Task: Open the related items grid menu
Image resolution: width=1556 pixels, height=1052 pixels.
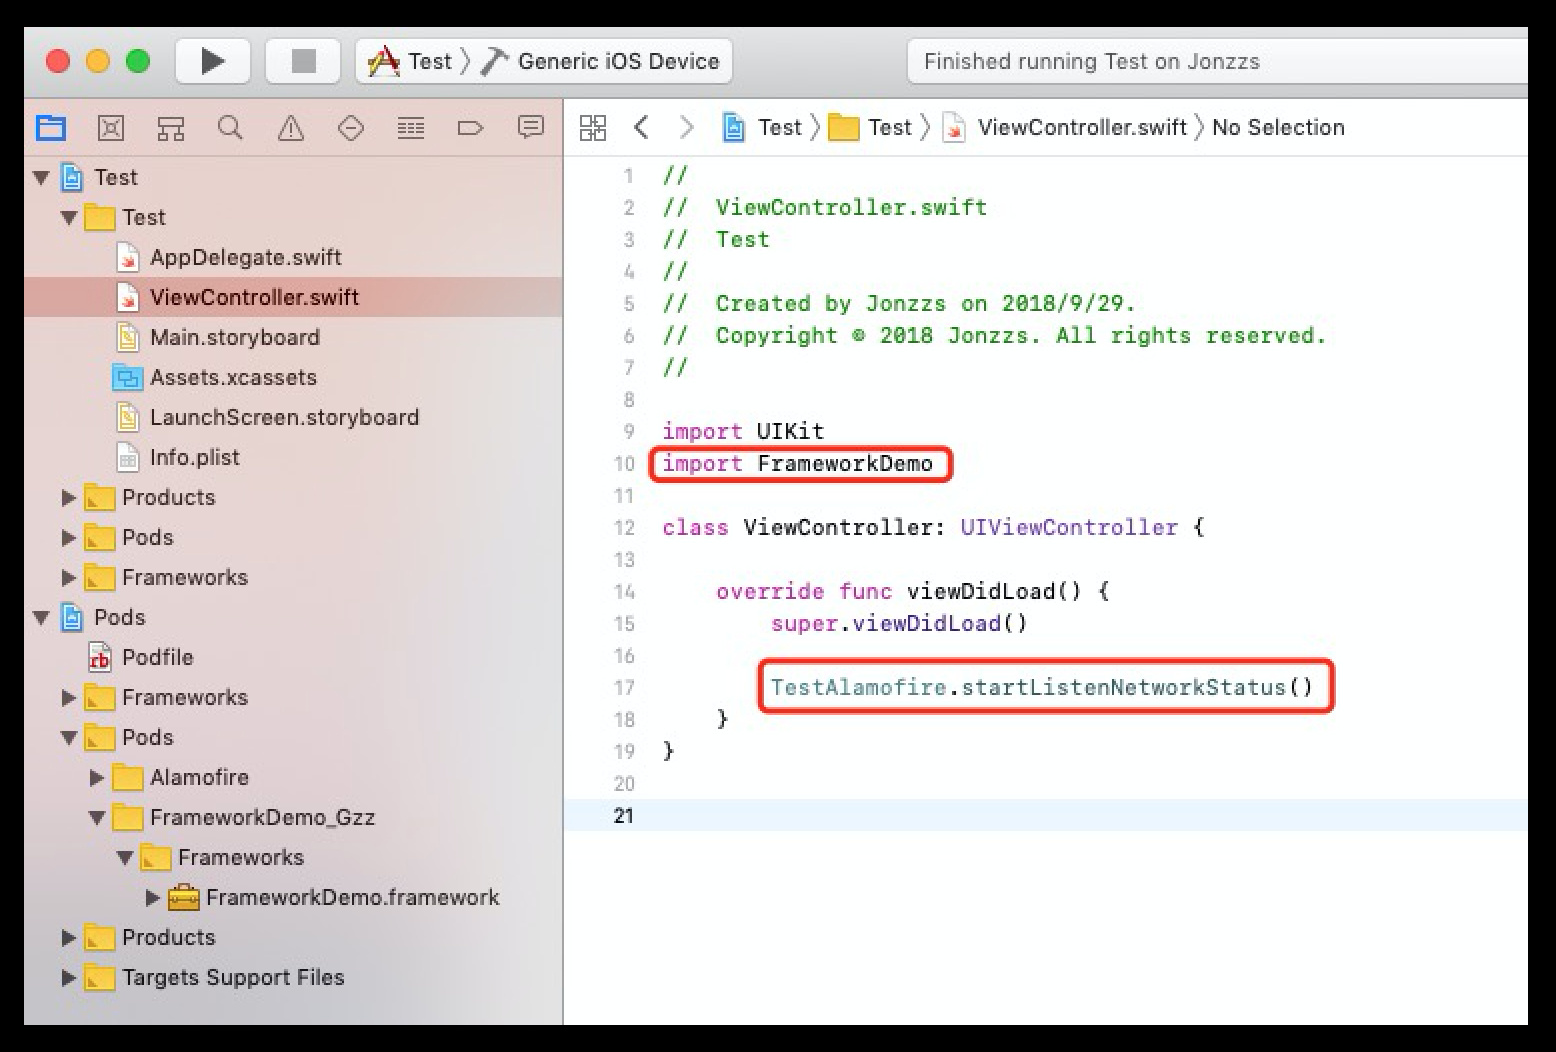Action: 593,128
